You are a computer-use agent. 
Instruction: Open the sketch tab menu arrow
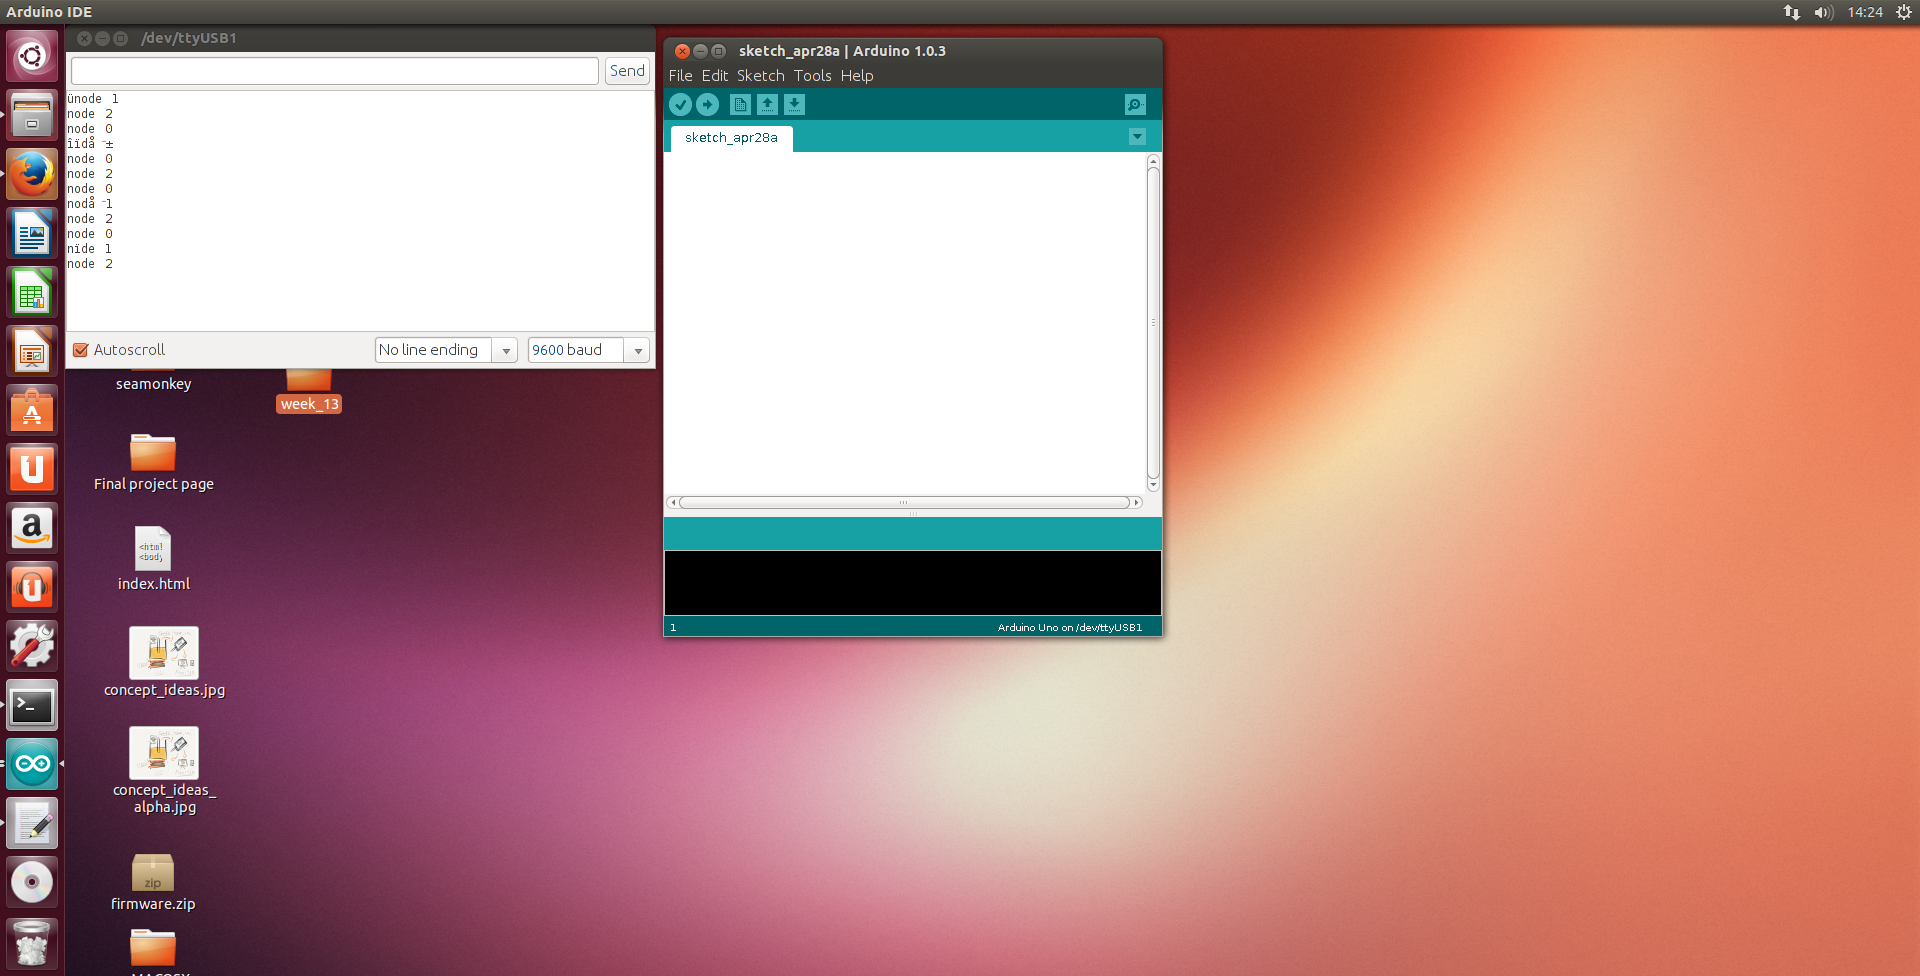point(1137,137)
